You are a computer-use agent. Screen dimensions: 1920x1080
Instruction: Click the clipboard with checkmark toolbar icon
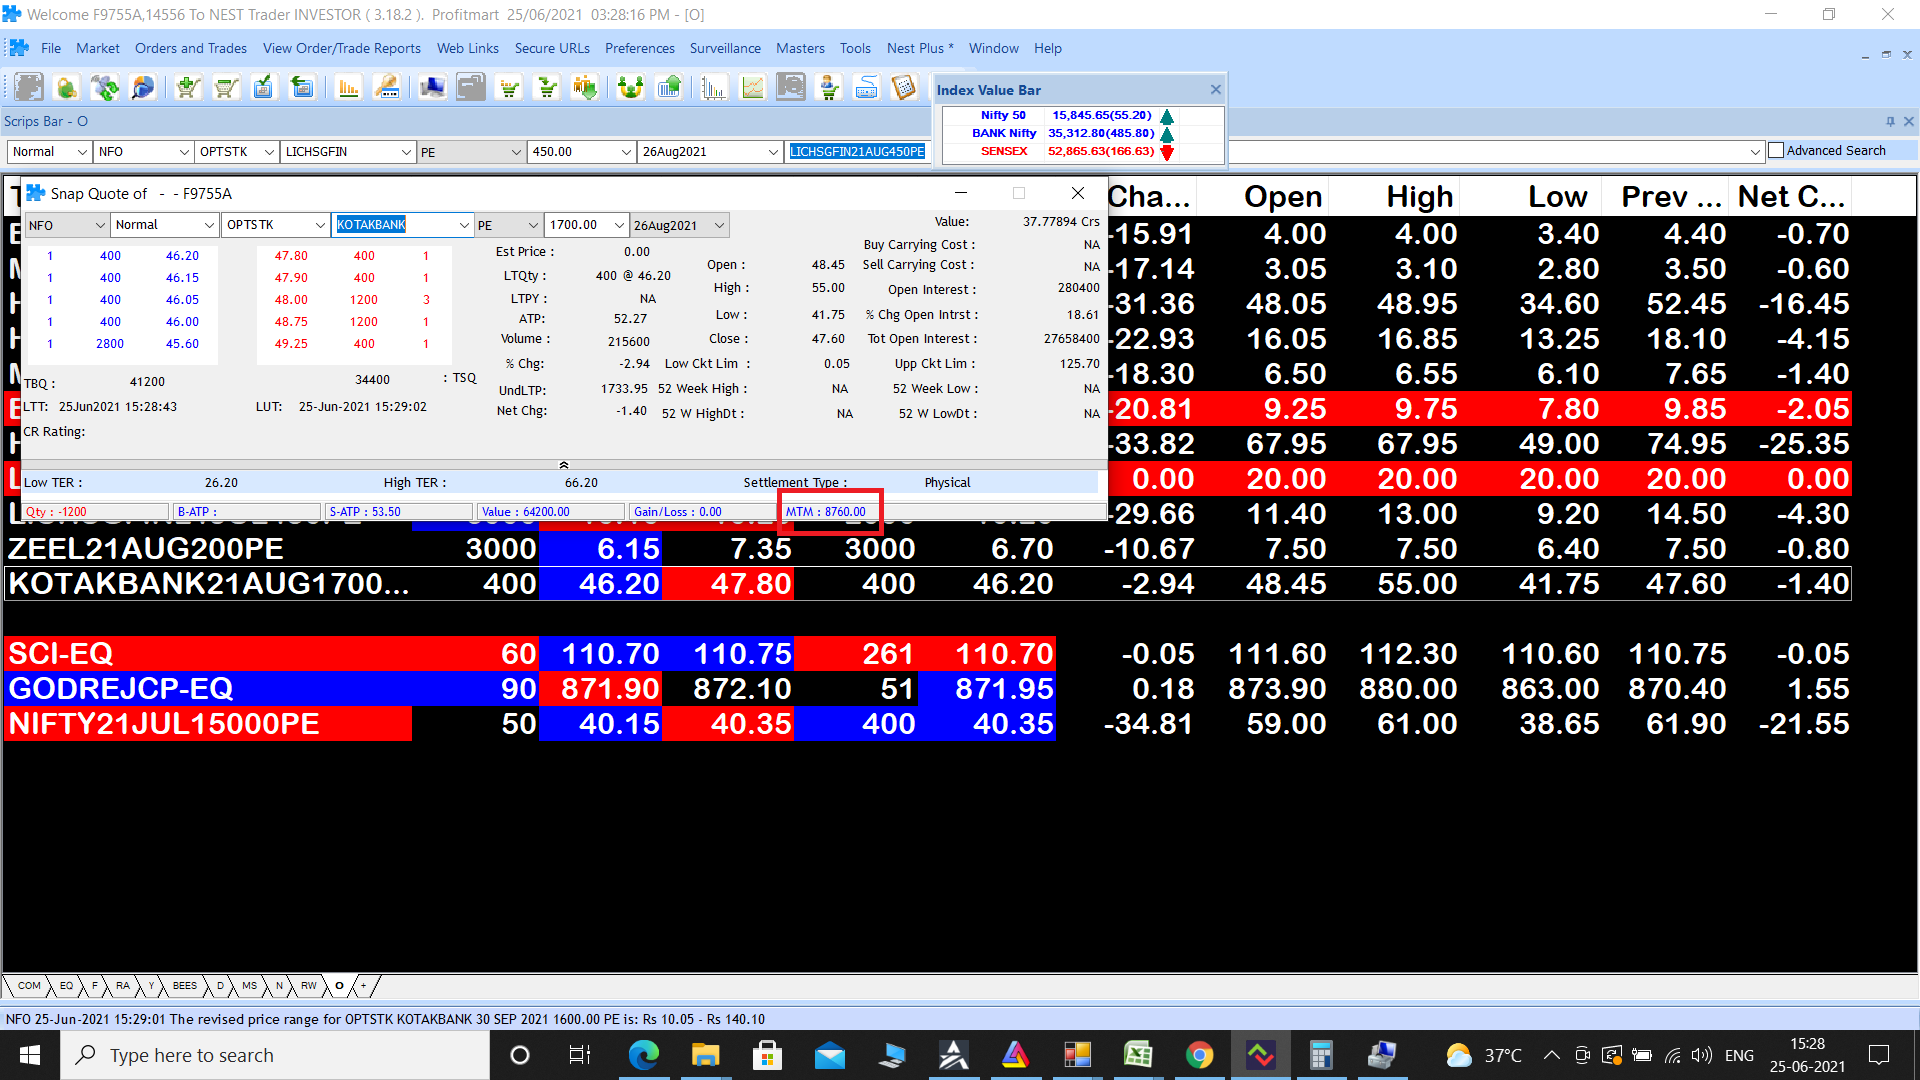pyautogui.click(x=263, y=88)
